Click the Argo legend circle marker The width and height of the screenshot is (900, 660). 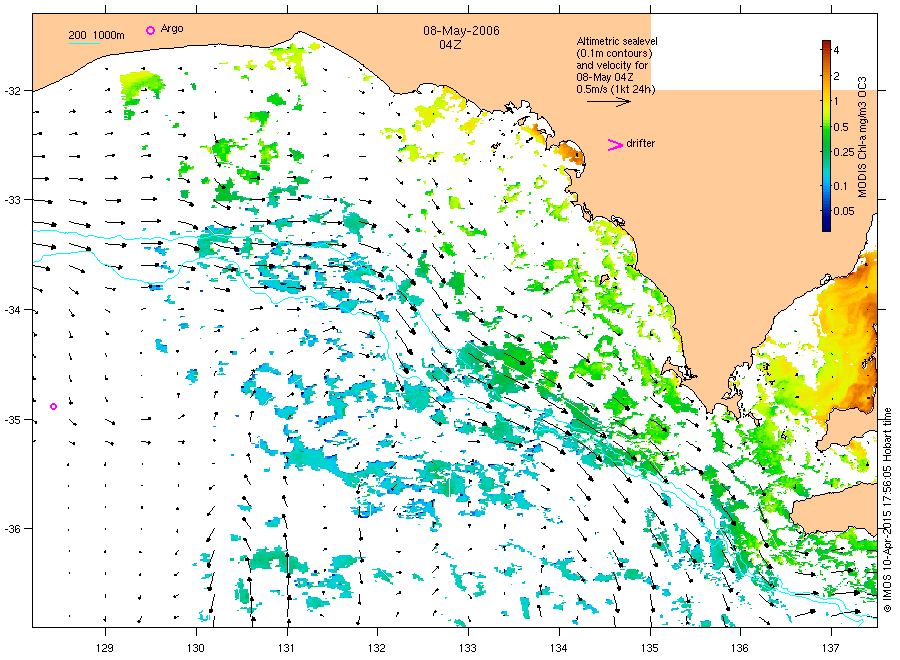coord(150,30)
